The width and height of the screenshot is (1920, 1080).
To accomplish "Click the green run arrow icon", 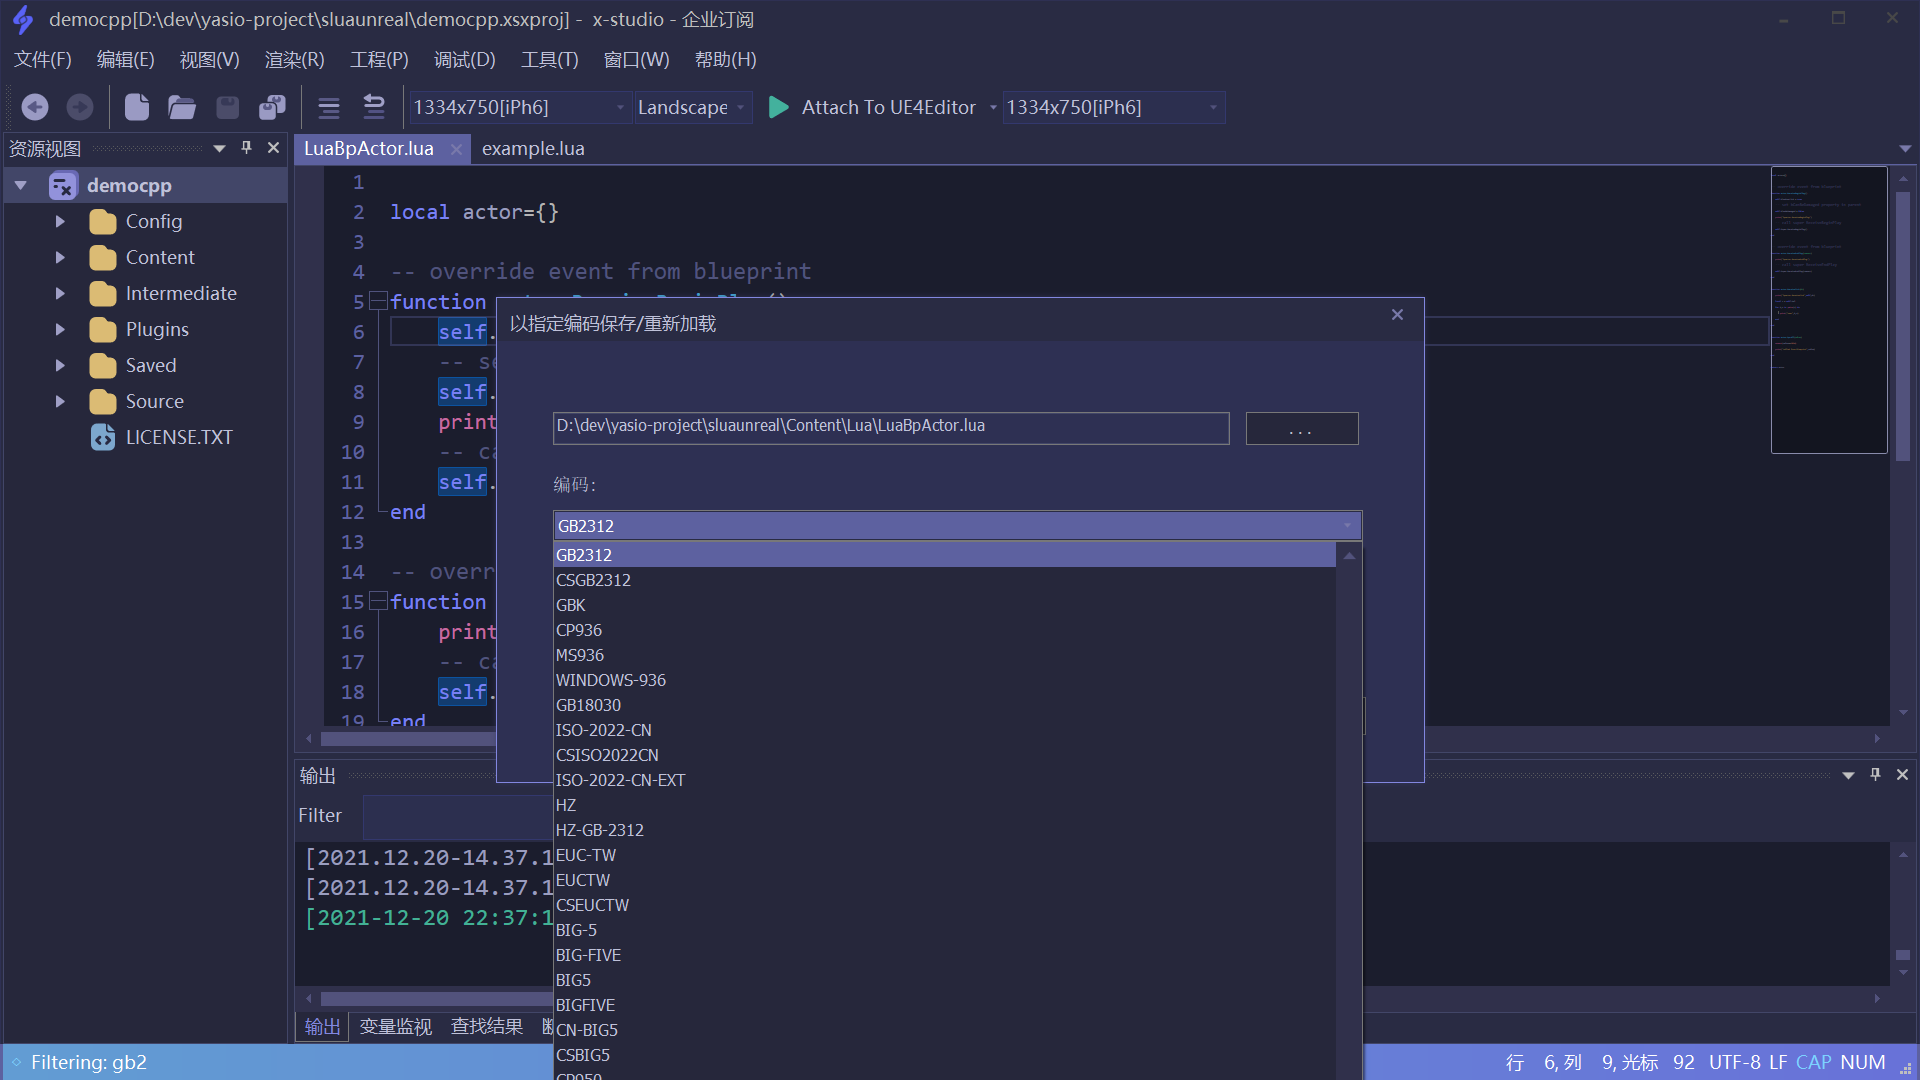I will point(778,107).
